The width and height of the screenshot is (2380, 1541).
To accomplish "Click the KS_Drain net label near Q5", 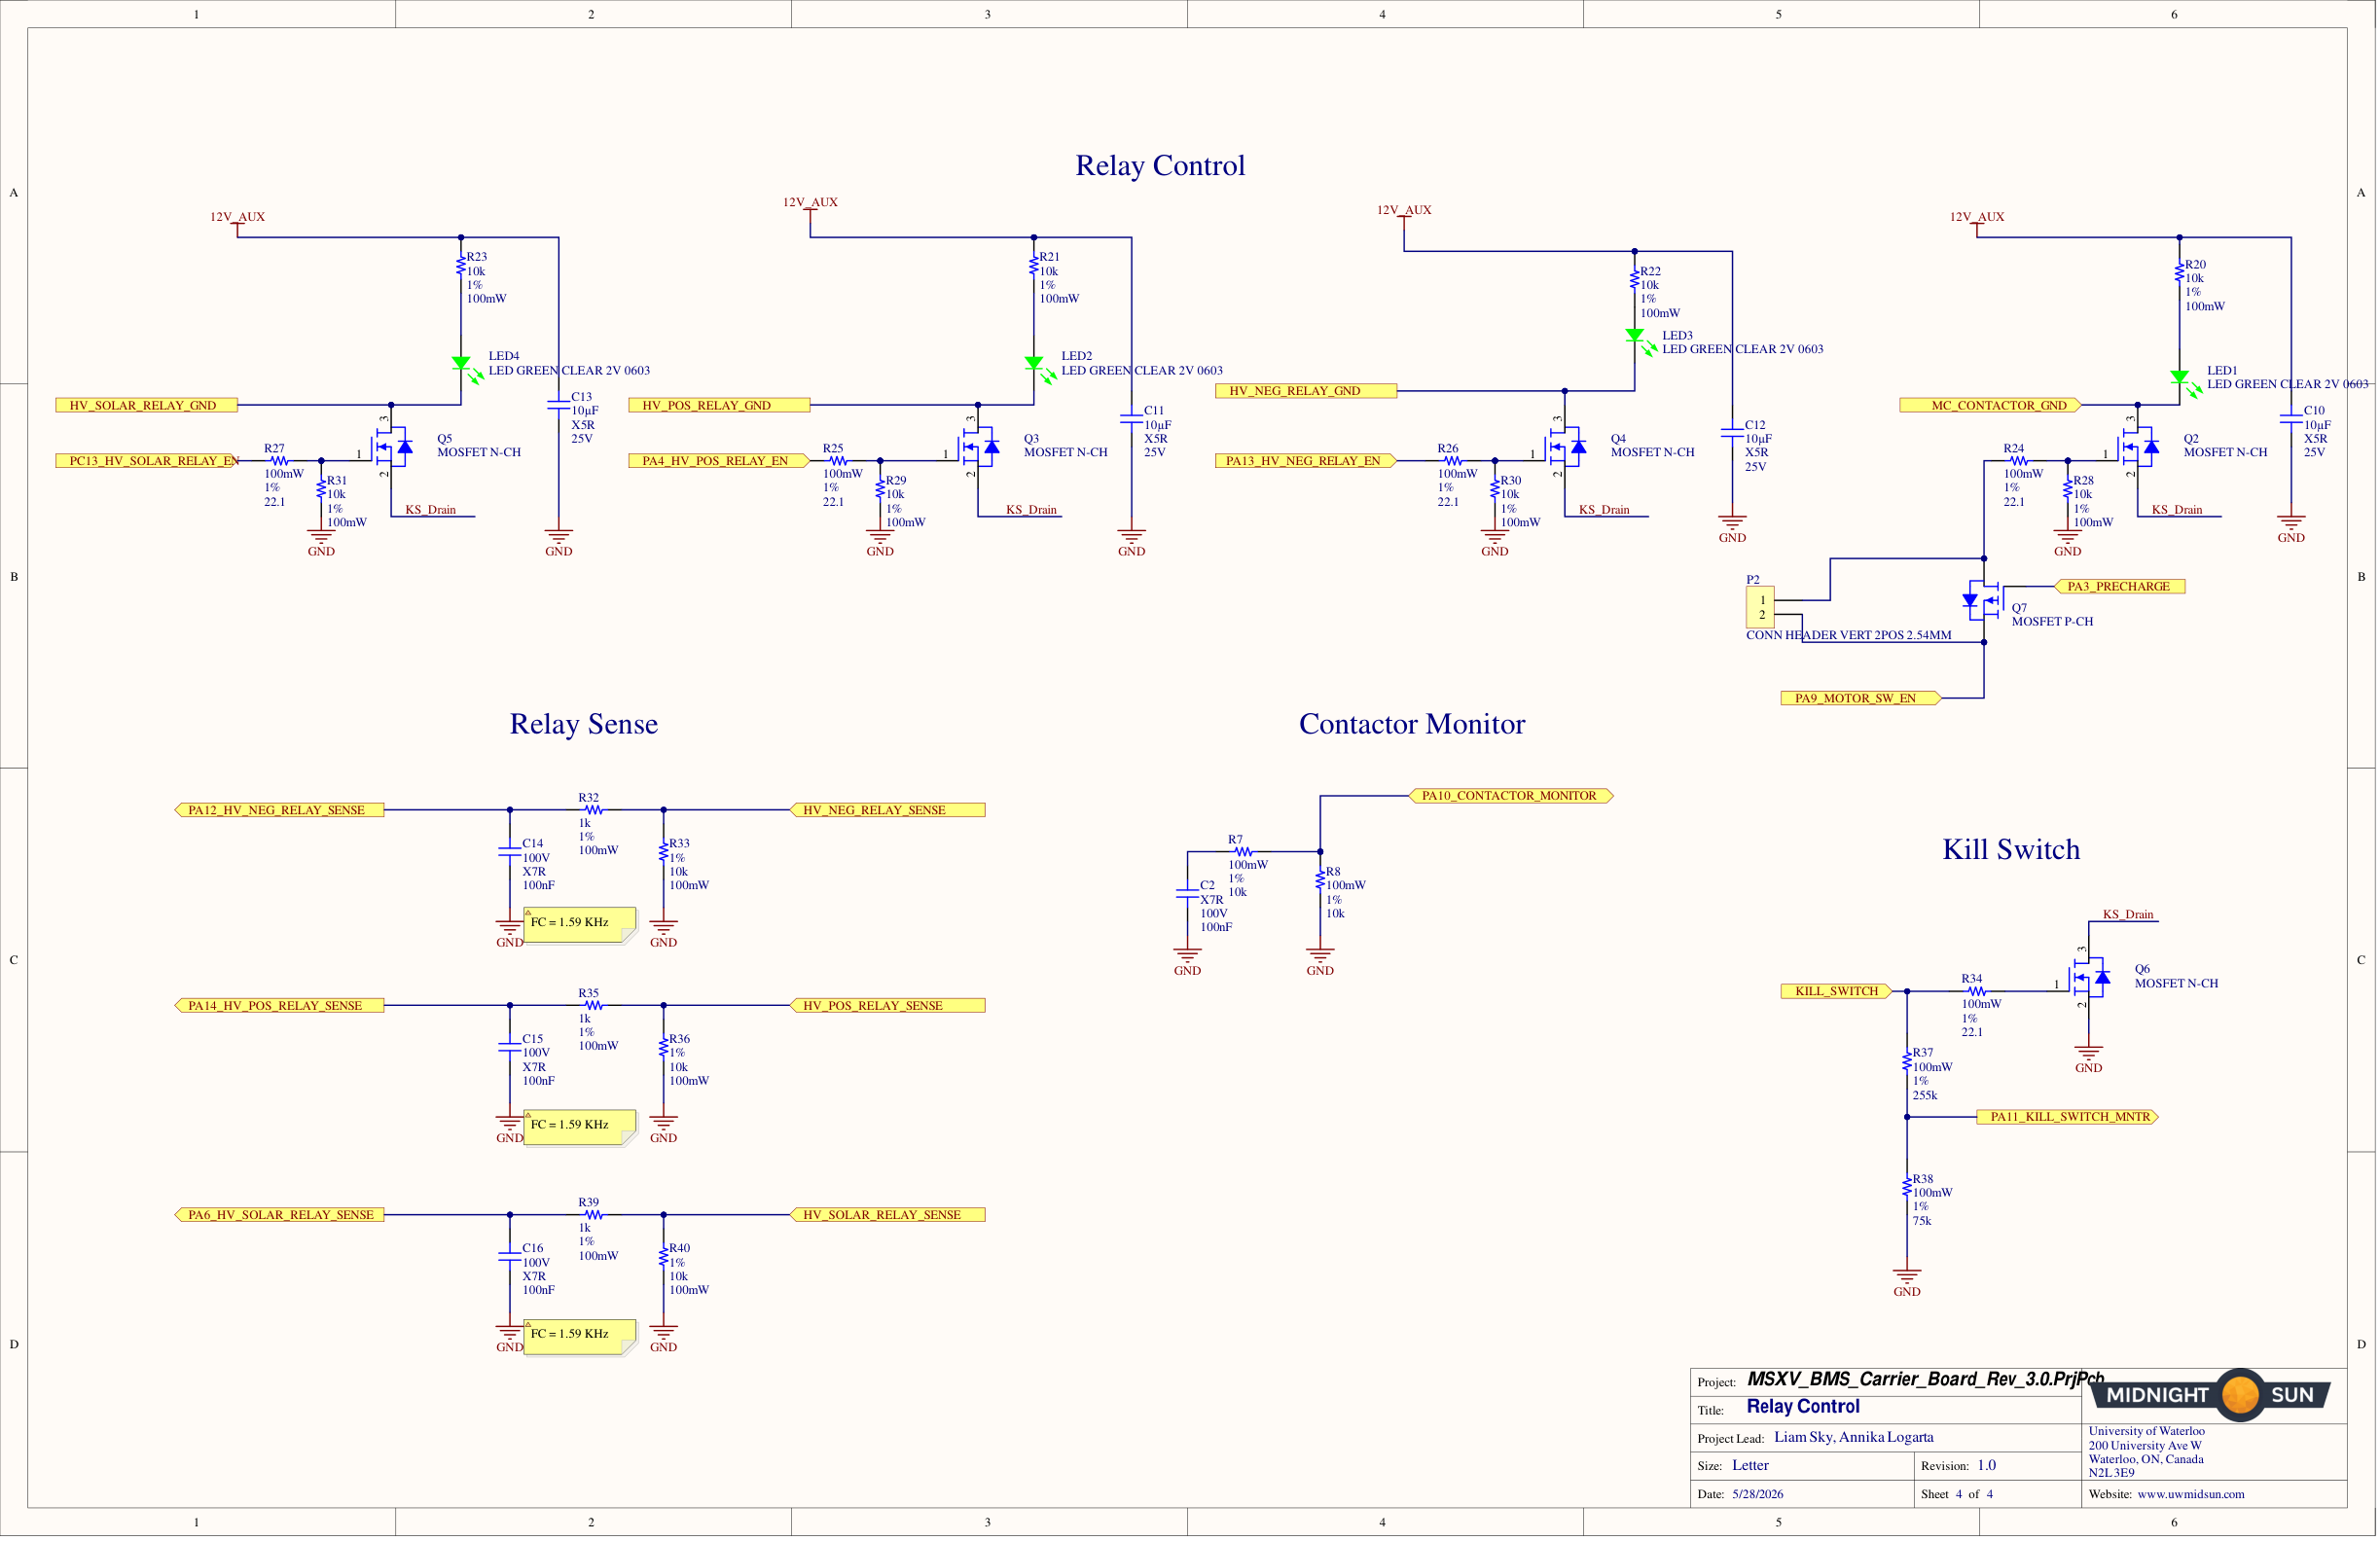I will [430, 510].
